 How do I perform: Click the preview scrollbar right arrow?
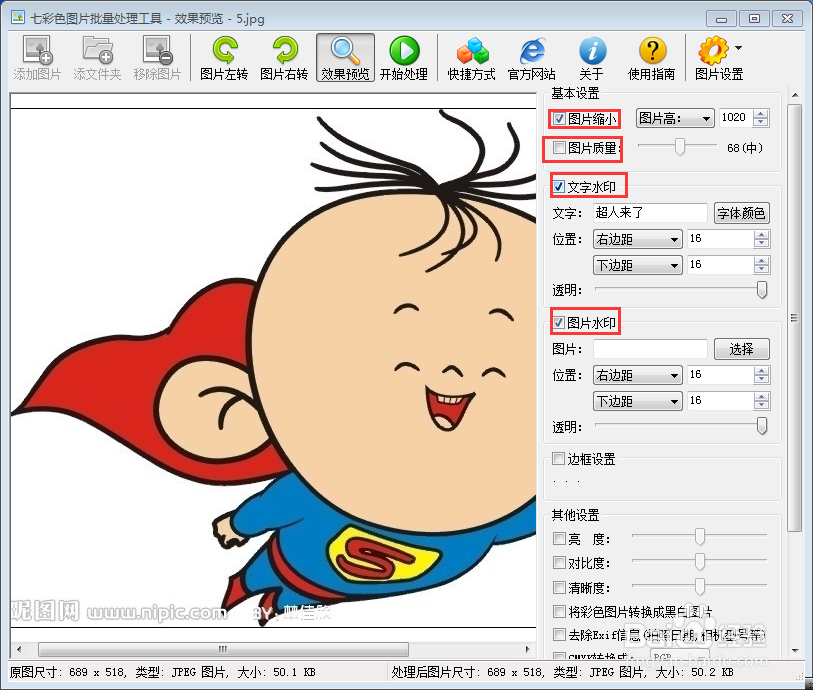coord(528,649)
